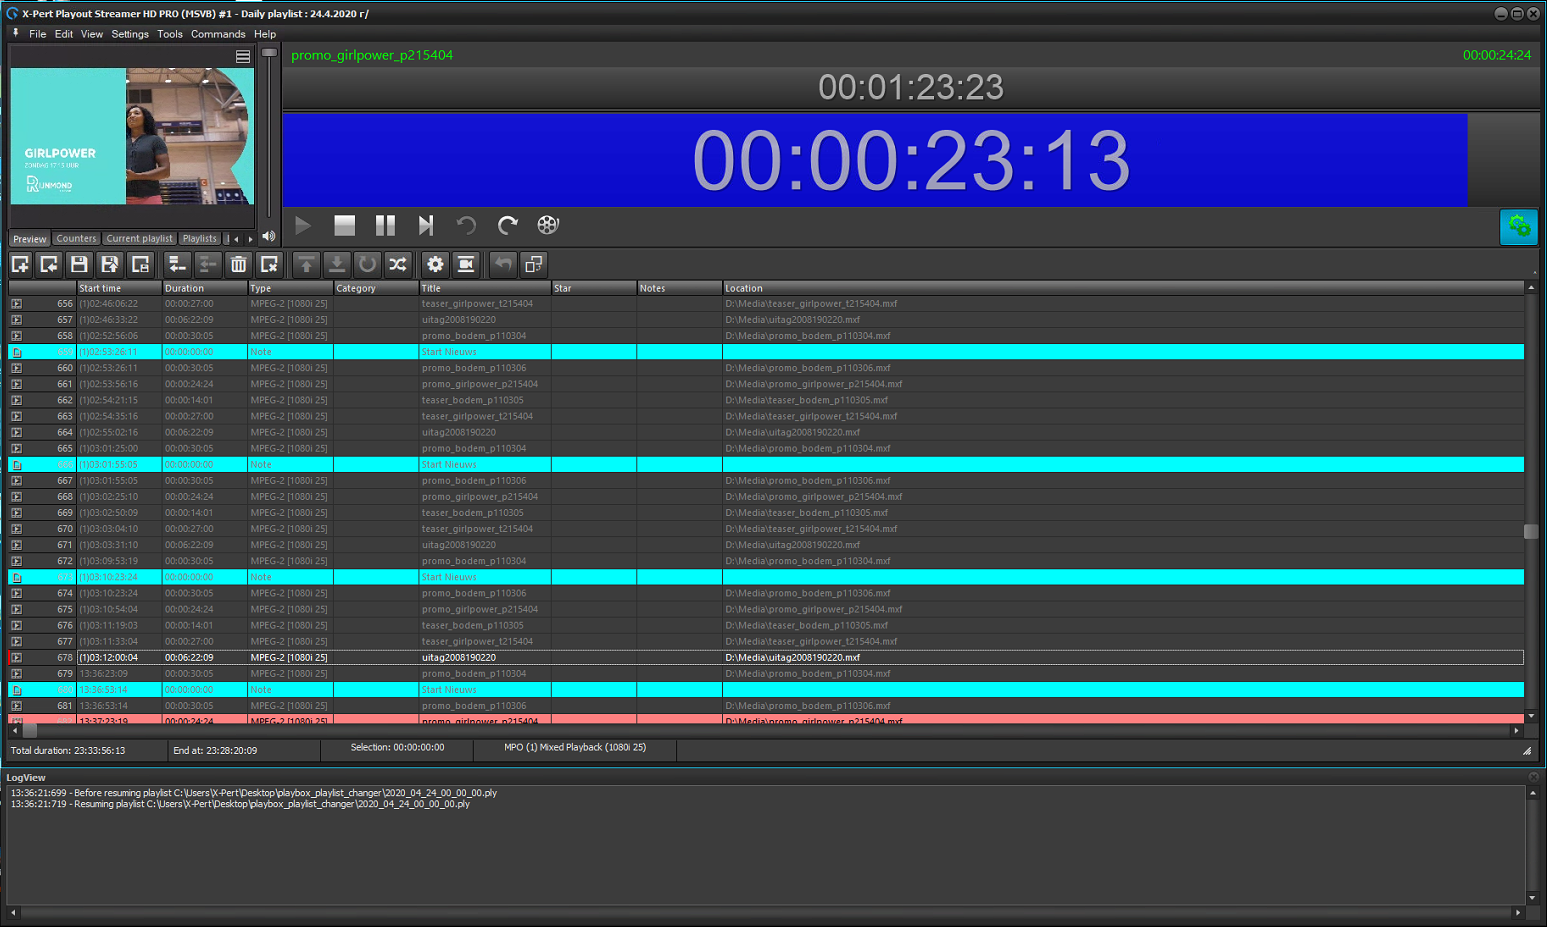The width and height of the screenshot is (1547, 927).
Task: Switch to the Playlists tab
Action: point(199,239)
